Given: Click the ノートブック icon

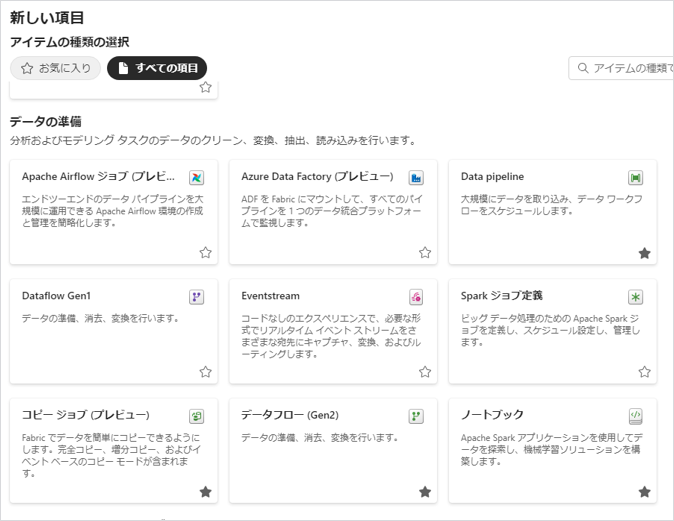Looking at the screenshot, I should click(635, 416).
